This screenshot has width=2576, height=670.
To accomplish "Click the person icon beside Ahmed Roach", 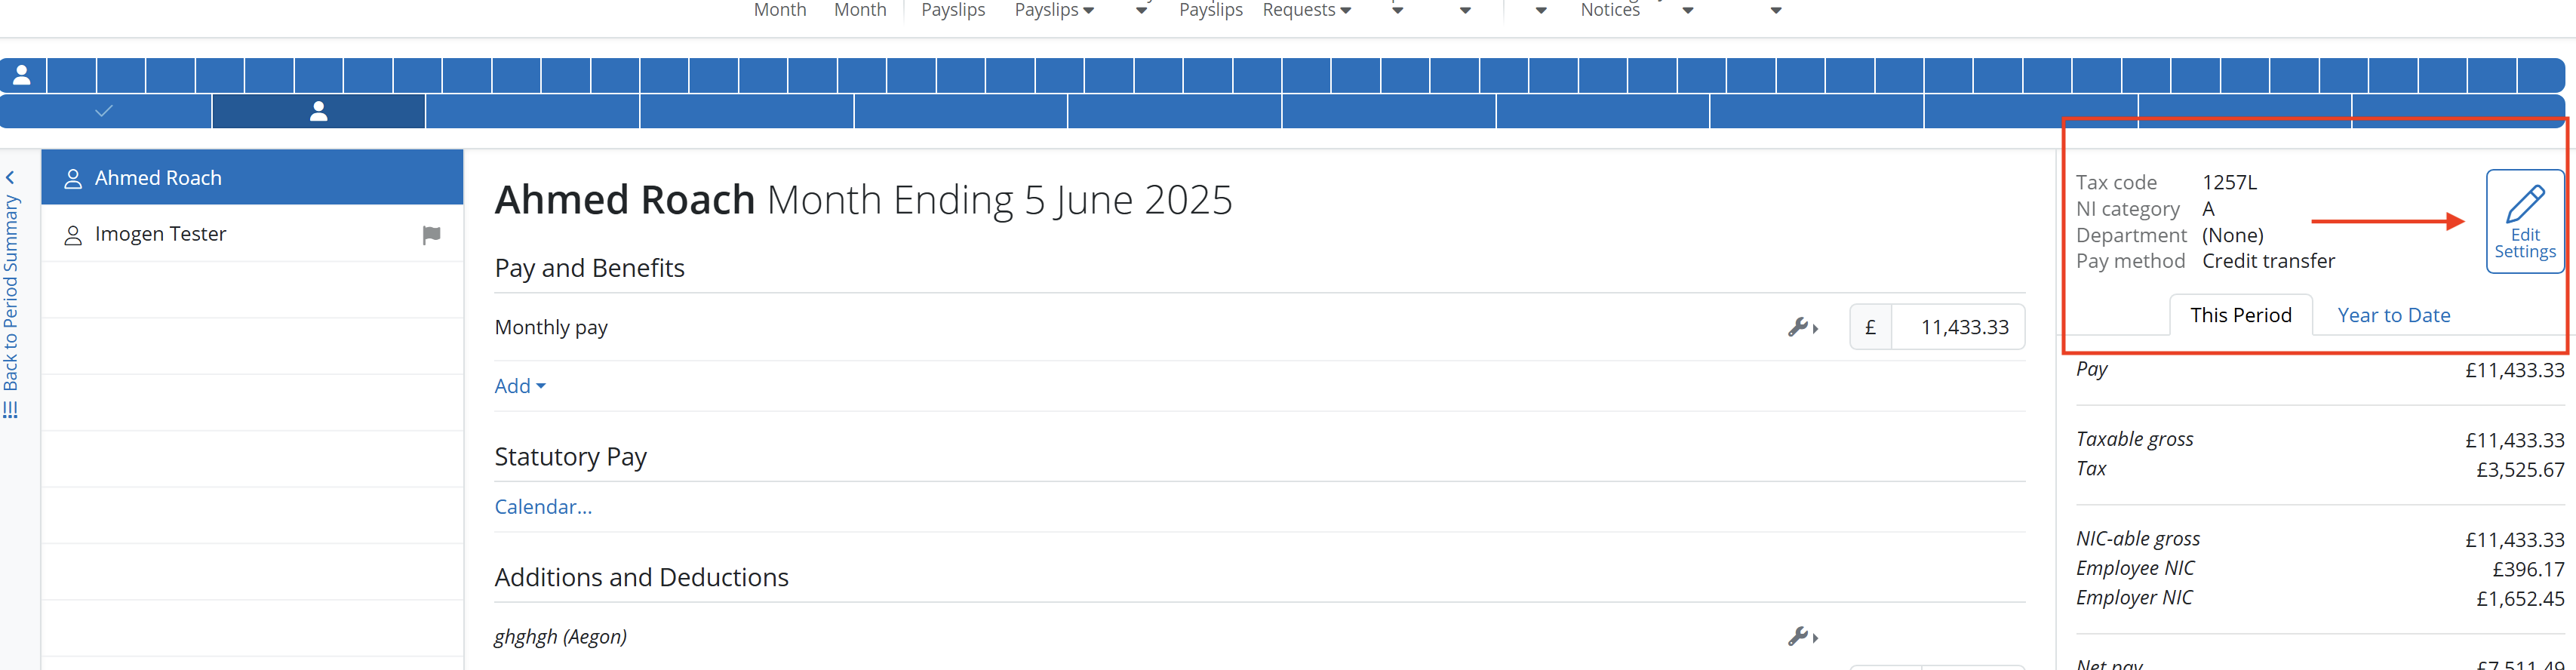I will [x=73, y=179].
